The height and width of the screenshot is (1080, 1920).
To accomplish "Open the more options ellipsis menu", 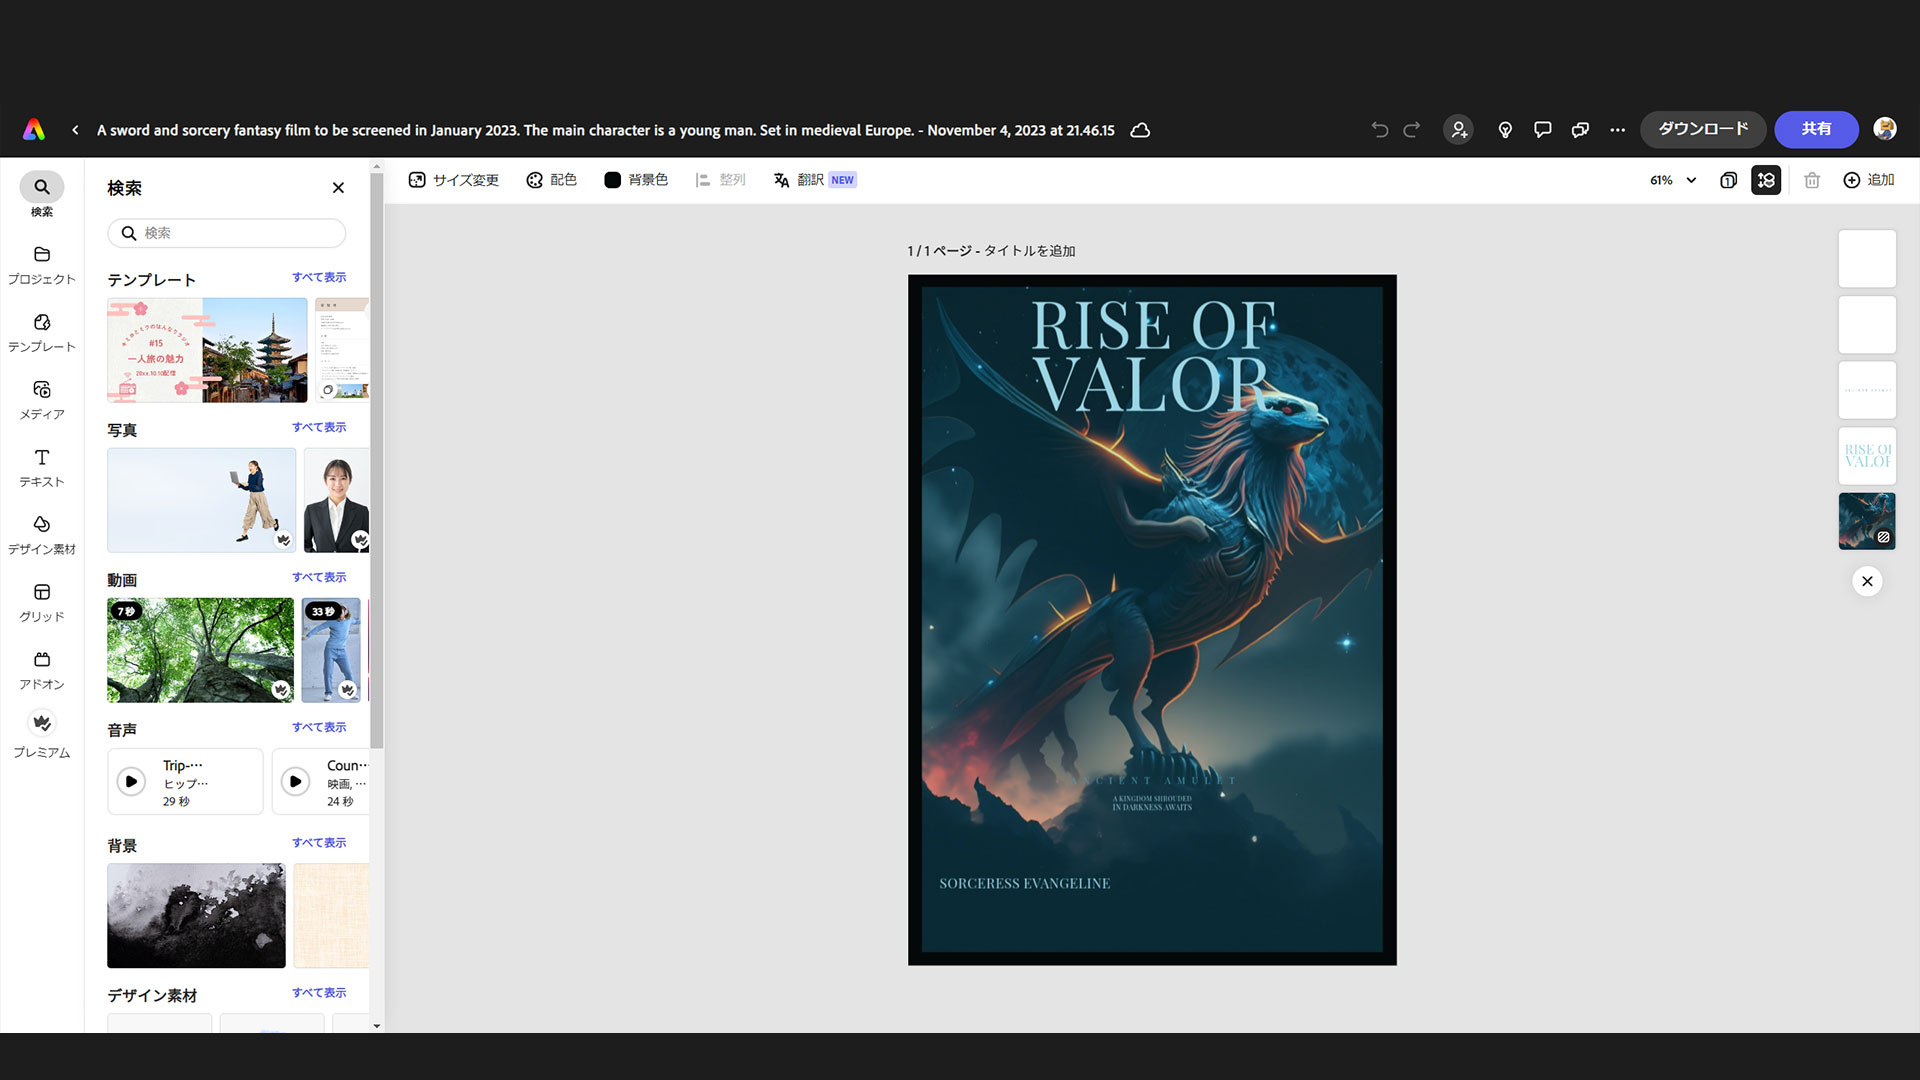I will [x=1618, y=130].
